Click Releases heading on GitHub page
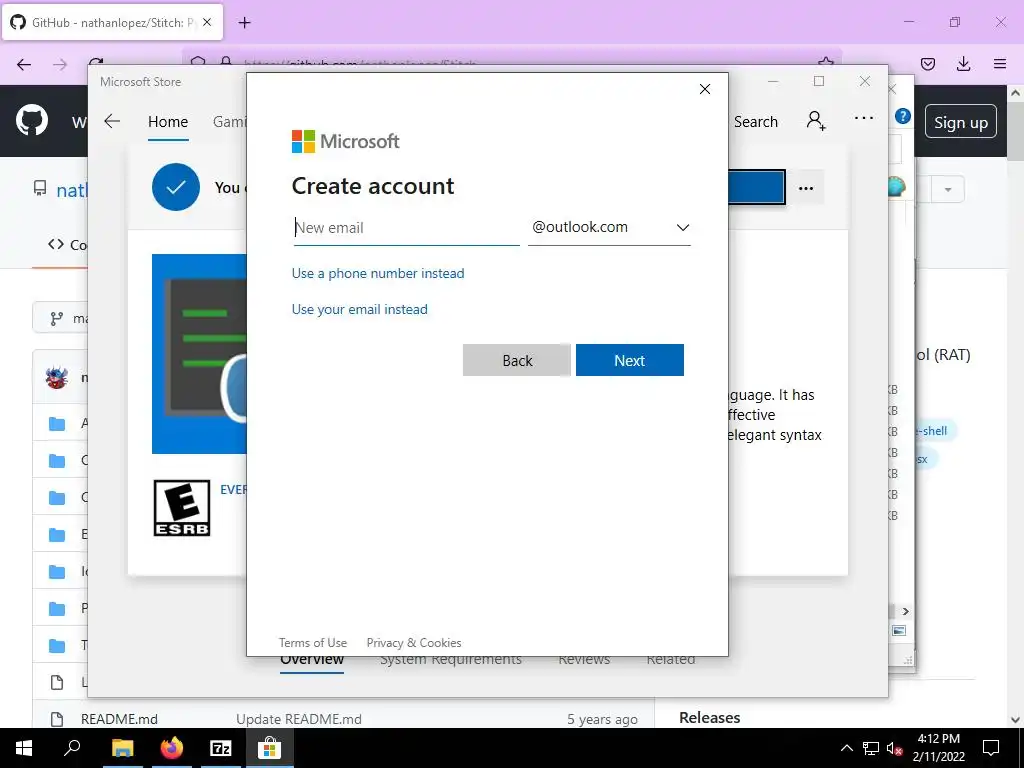Viewport: 1024px width, 768px height. pos(709,718)
